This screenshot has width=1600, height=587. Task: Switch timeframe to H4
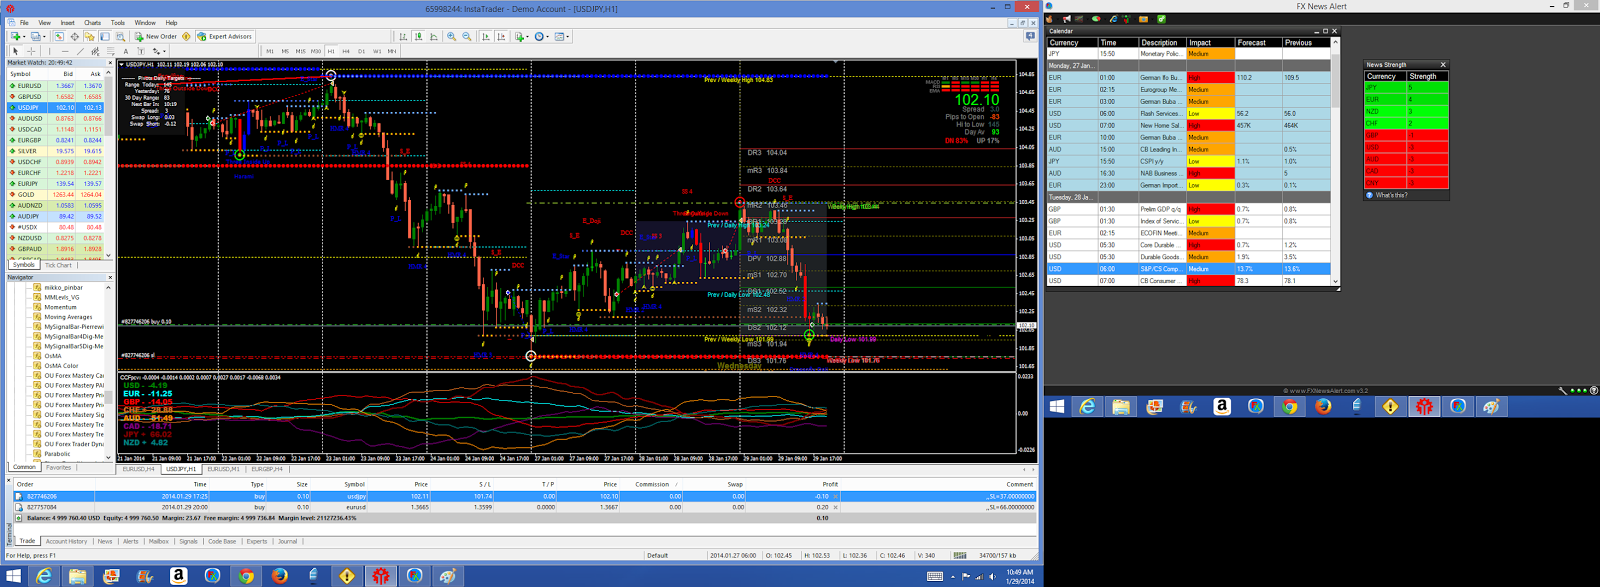346,51
